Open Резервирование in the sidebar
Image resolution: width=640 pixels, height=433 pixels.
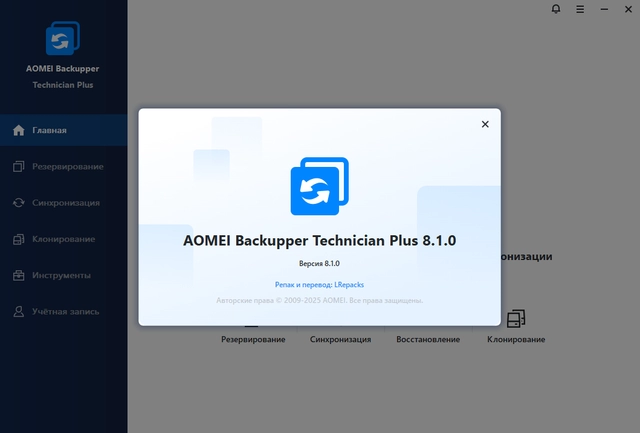64,167
